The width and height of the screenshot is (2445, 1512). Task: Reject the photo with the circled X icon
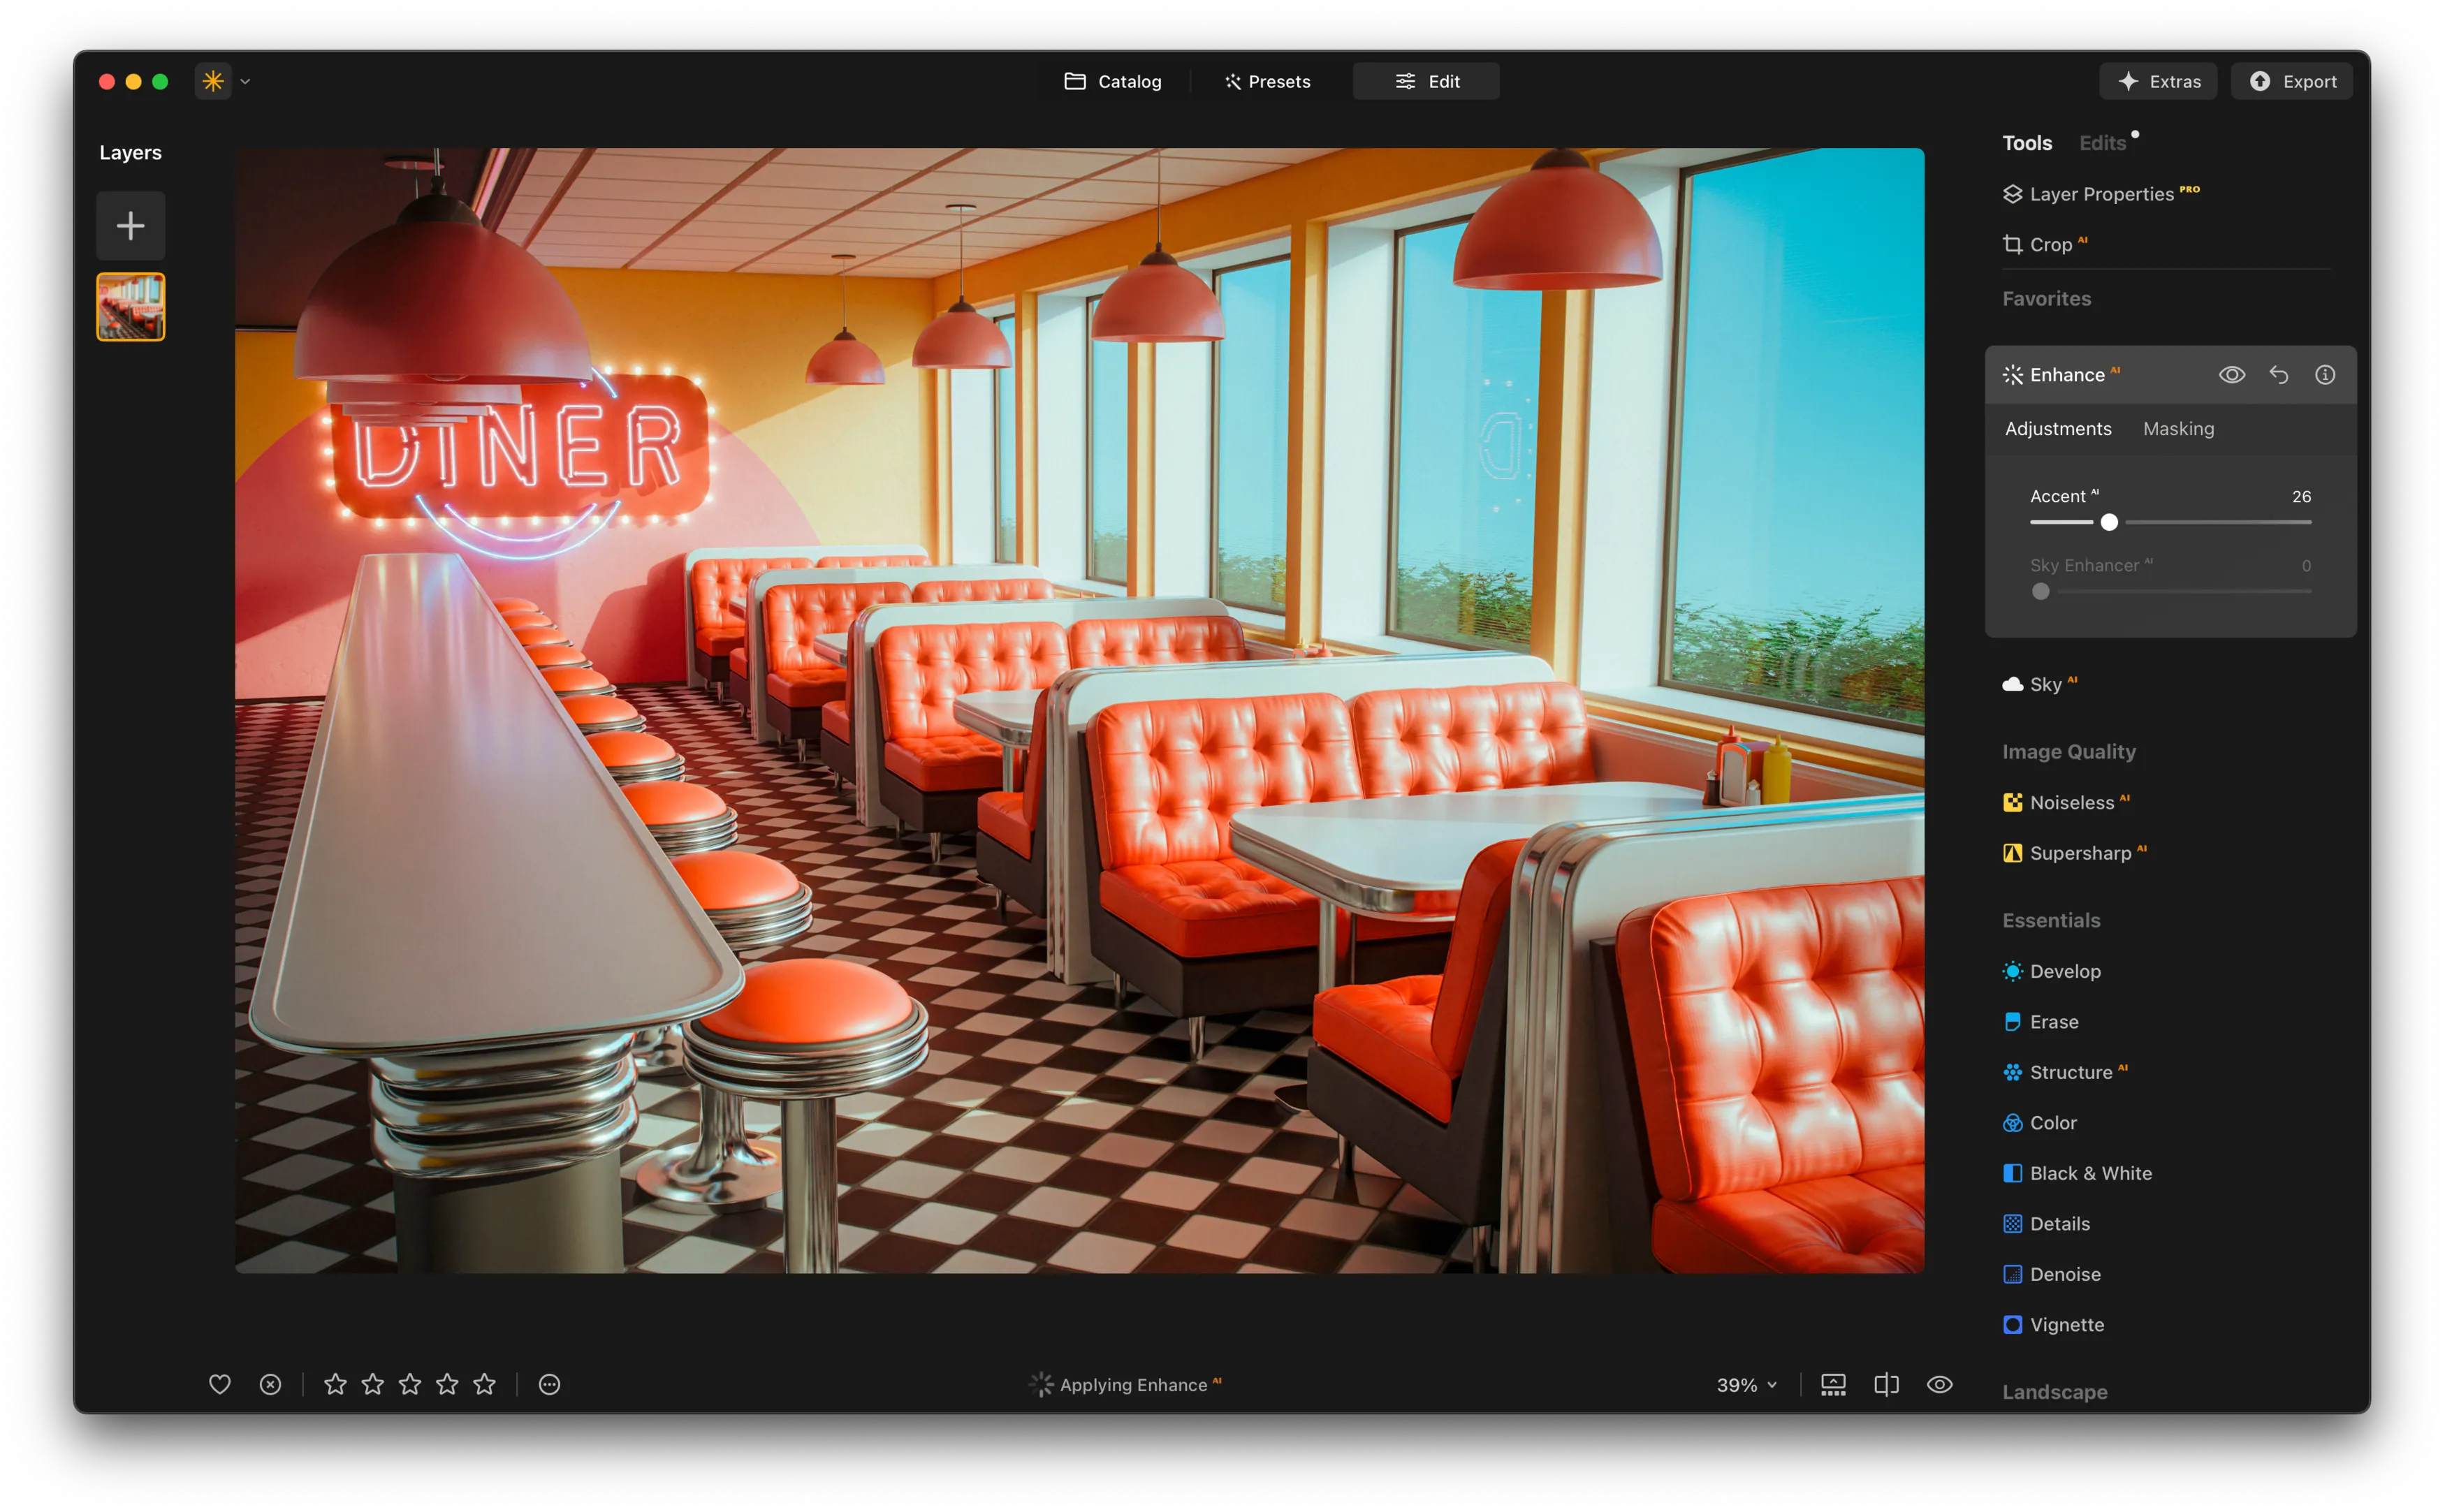pos(270,1384)
